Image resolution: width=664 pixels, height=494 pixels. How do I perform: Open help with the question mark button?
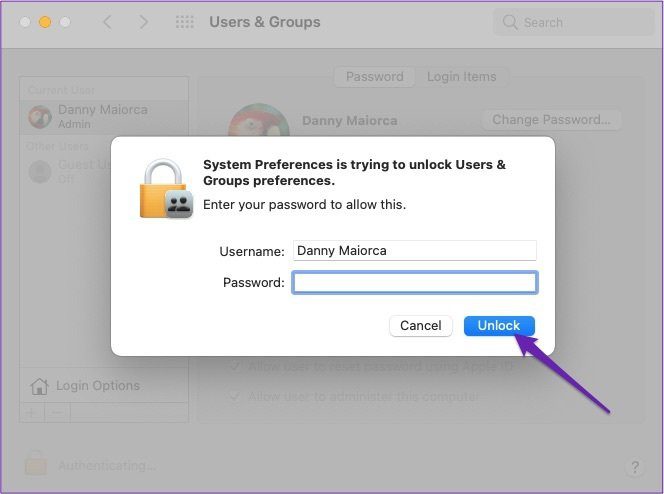pos(635,467)
